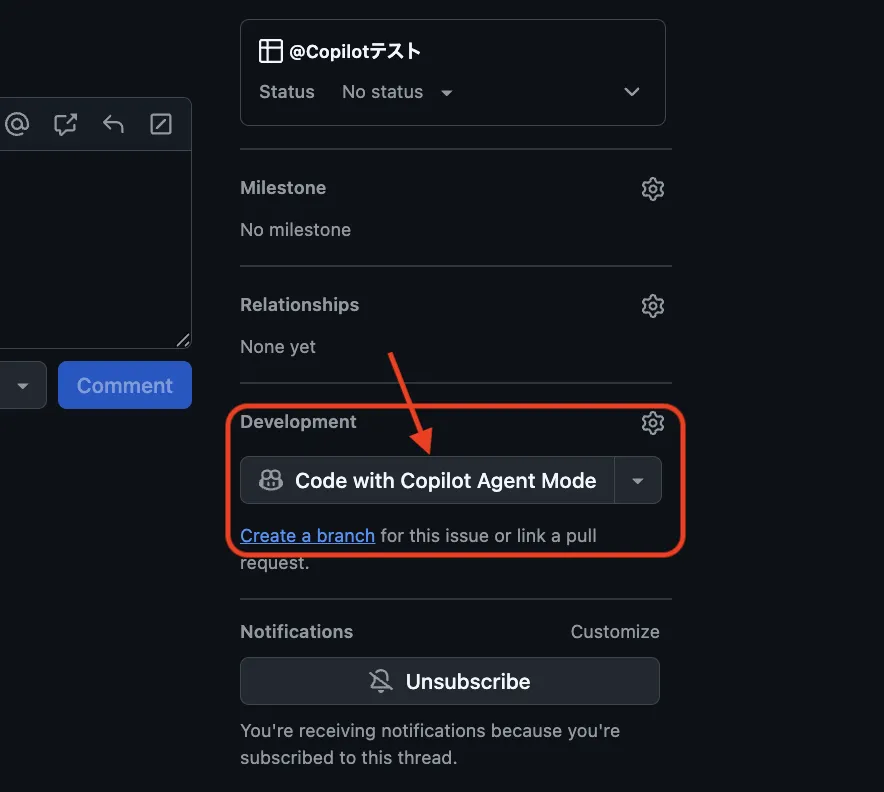Click the Create a branch link

click(307, 535)
